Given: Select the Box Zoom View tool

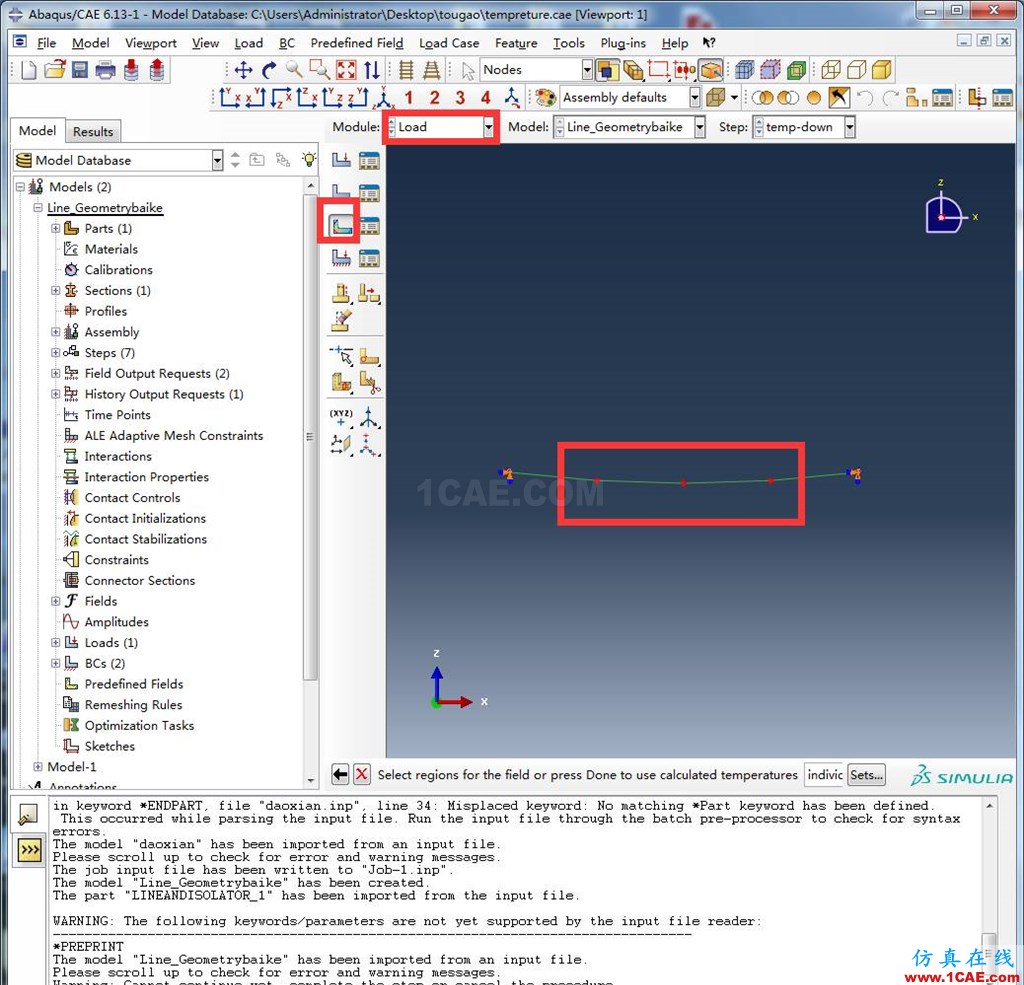Looking at the screenshot, I should pyautogui.click(x=319, y=69).
